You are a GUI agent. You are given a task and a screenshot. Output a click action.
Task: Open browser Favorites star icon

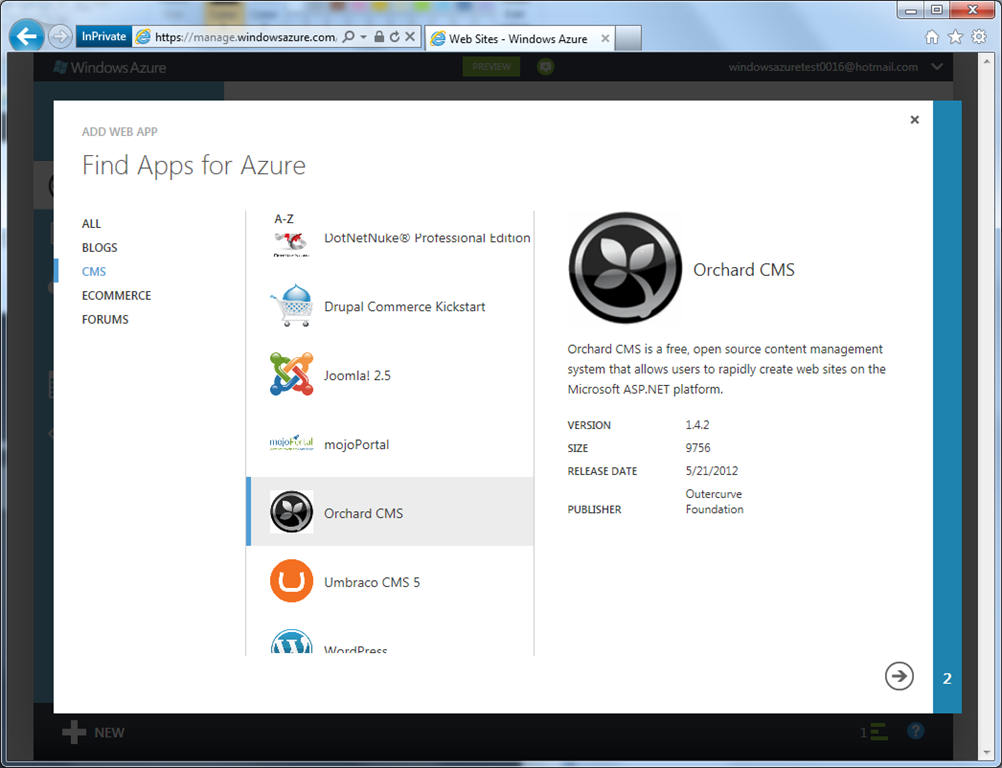[955, 37]
